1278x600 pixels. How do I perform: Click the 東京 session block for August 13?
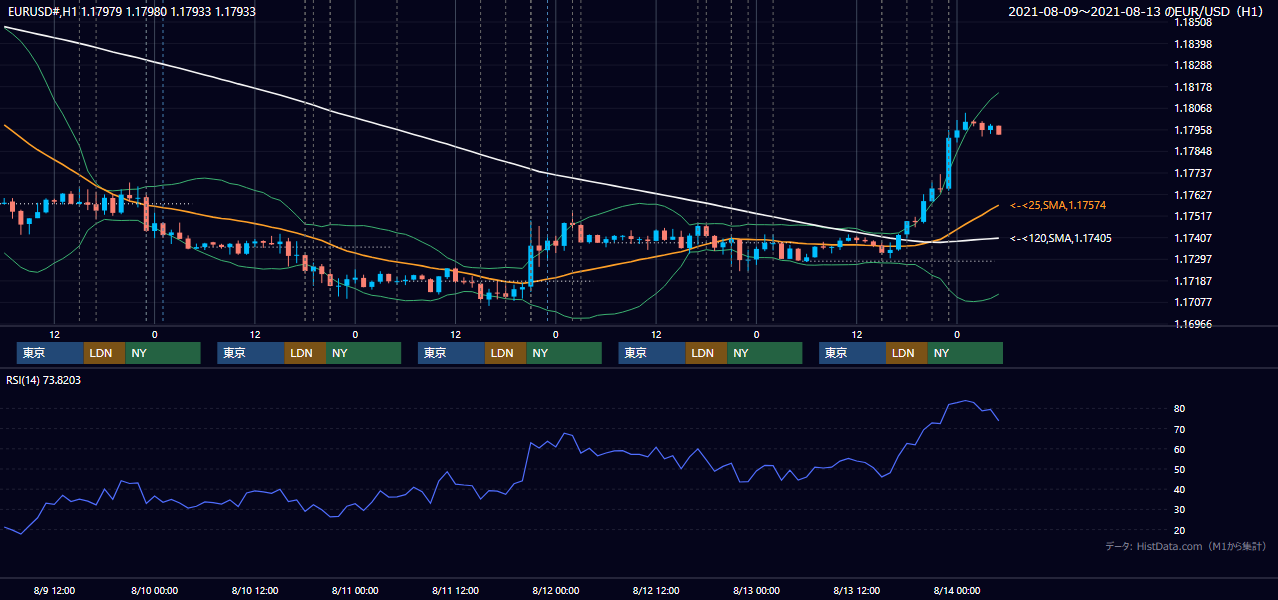pos(852,353)
